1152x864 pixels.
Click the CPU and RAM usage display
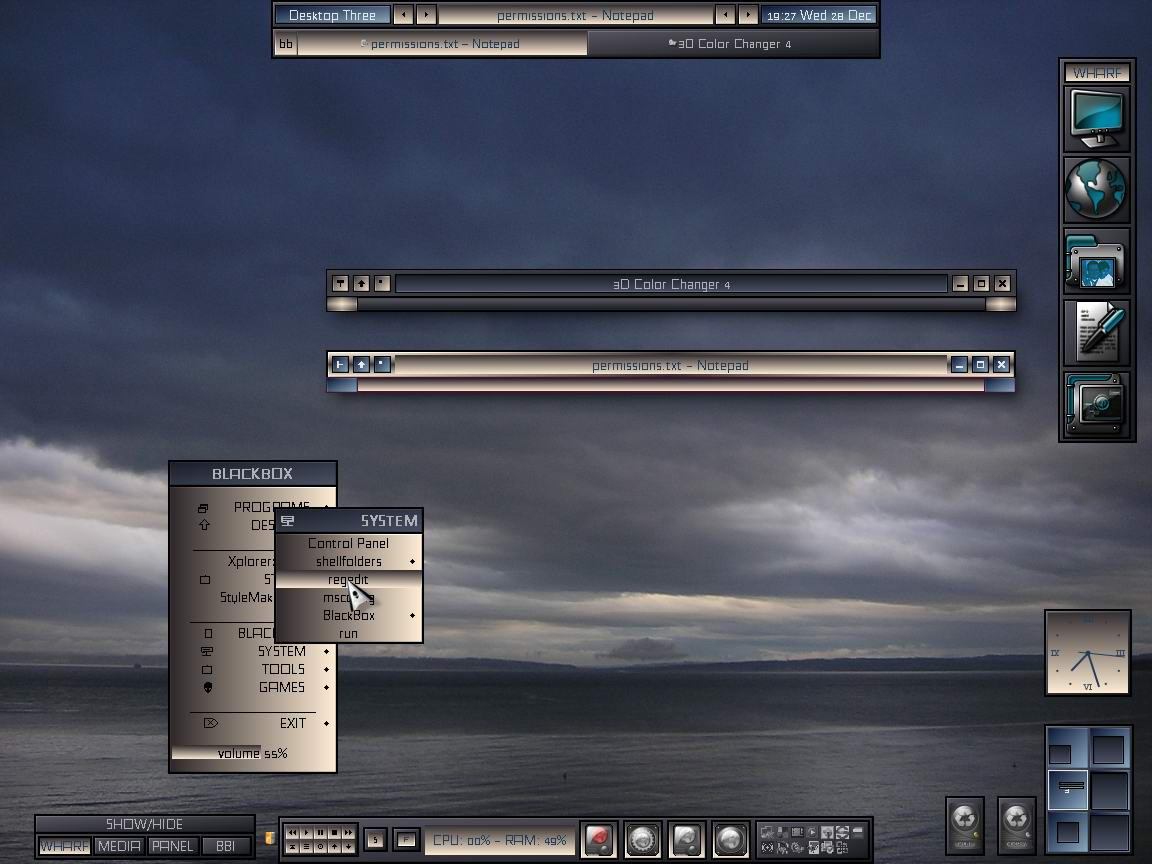coord(500,840)
